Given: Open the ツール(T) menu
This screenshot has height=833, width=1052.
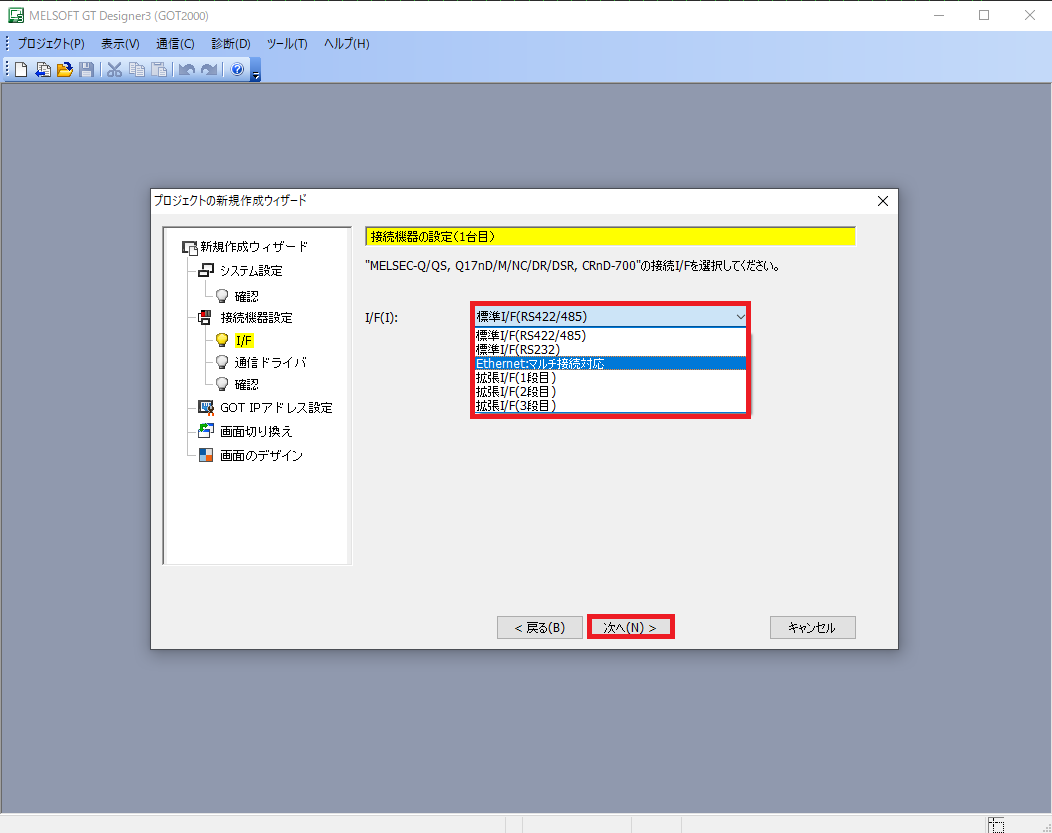Looking at the screenshot, I should click(x=287, y=44).
